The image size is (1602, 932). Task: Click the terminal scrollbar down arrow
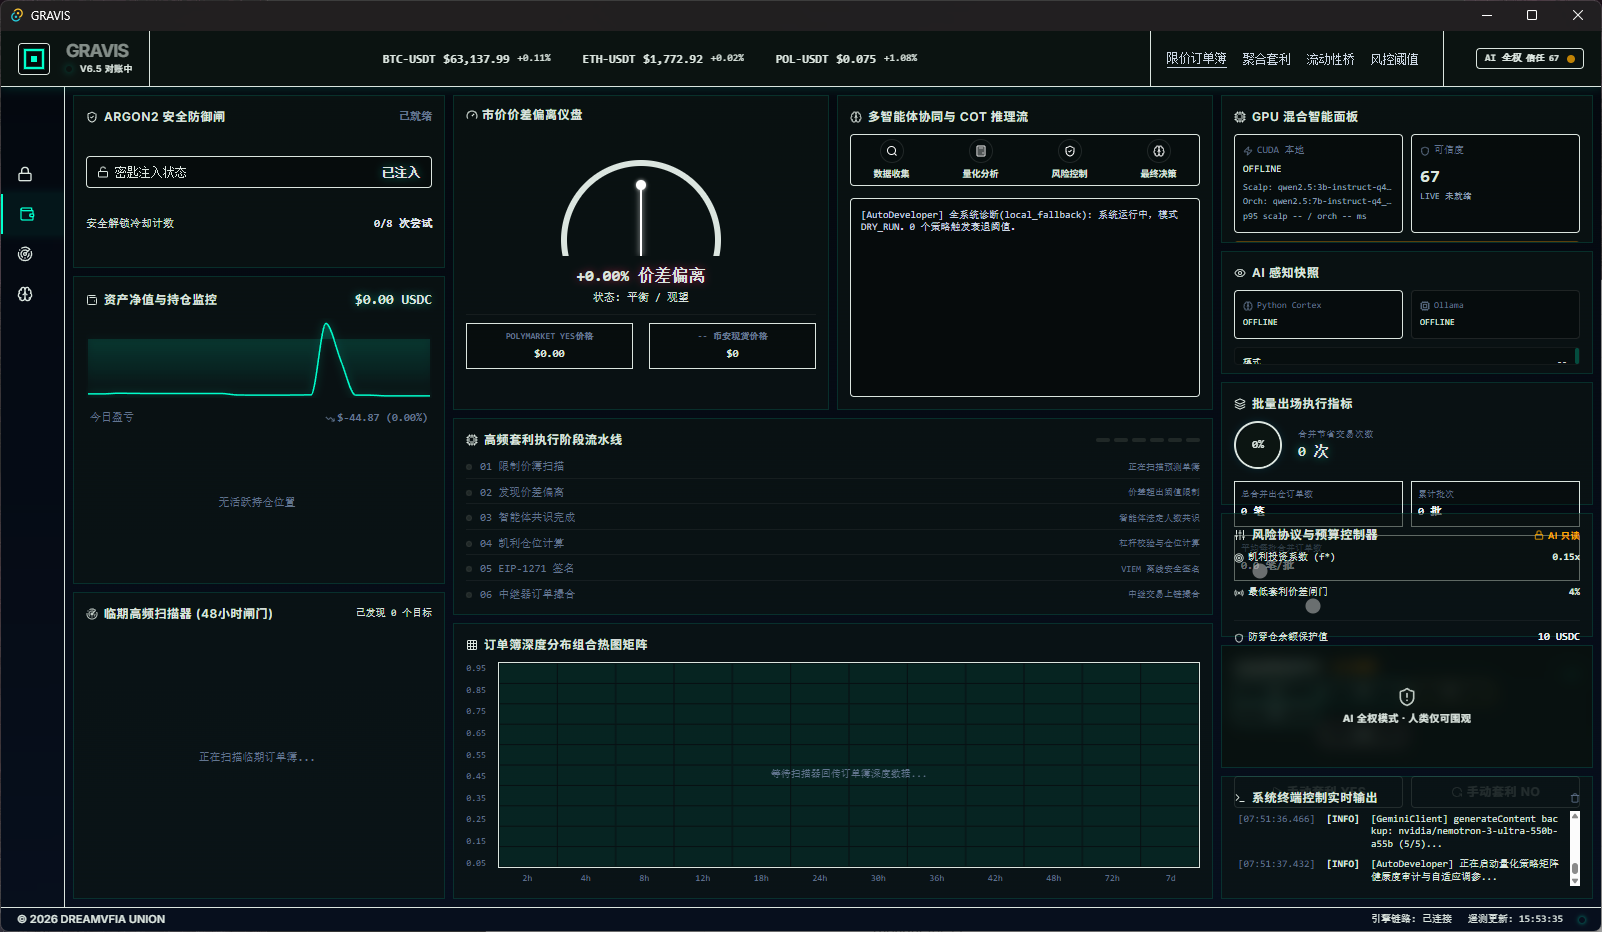pos(1575,881)
